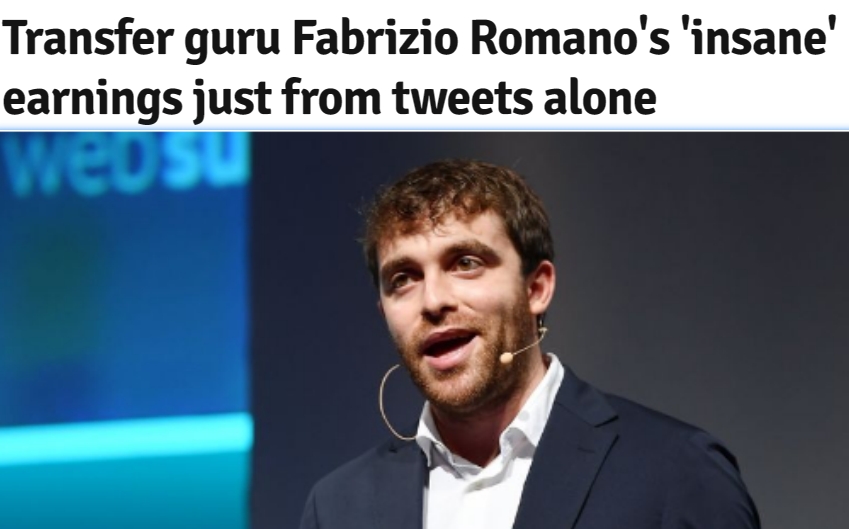Click the headset microphone tip in the photo
The image size is (849, 529).
506,357
